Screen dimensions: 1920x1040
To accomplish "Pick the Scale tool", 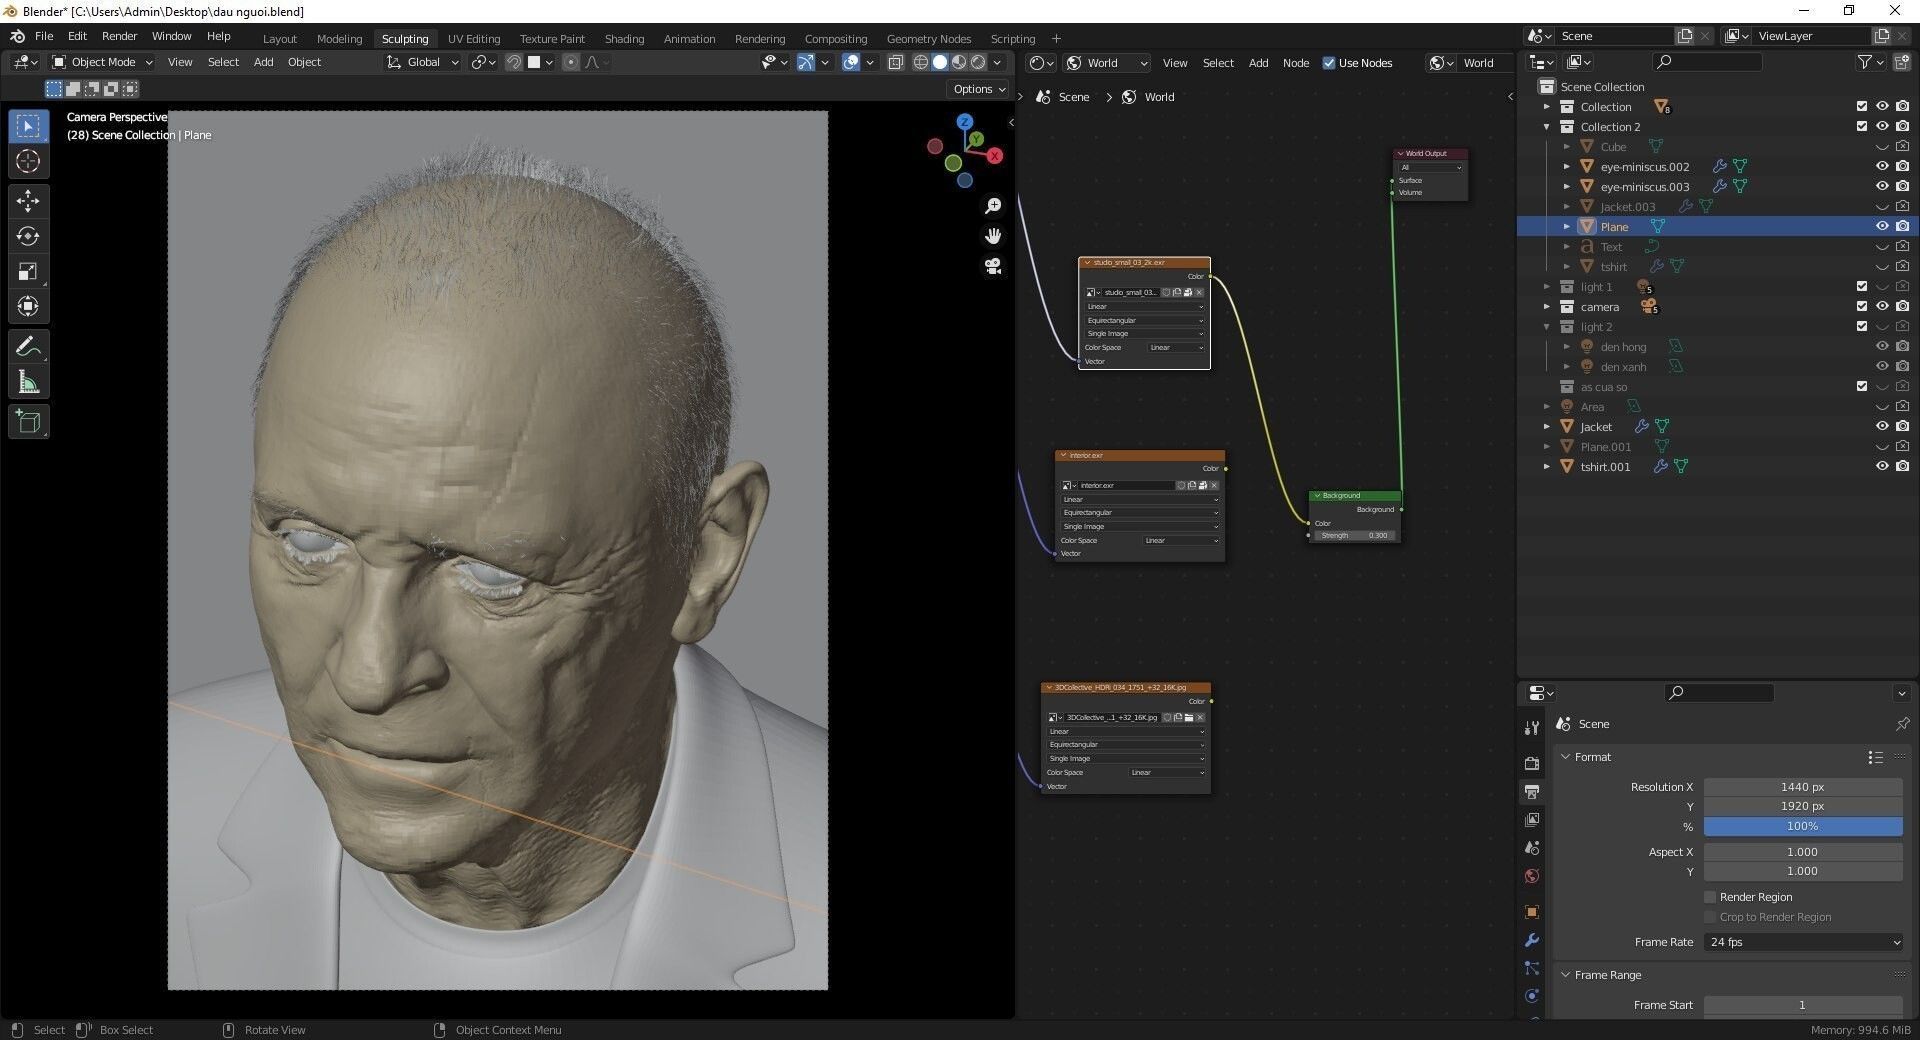I will click(28, 271).
